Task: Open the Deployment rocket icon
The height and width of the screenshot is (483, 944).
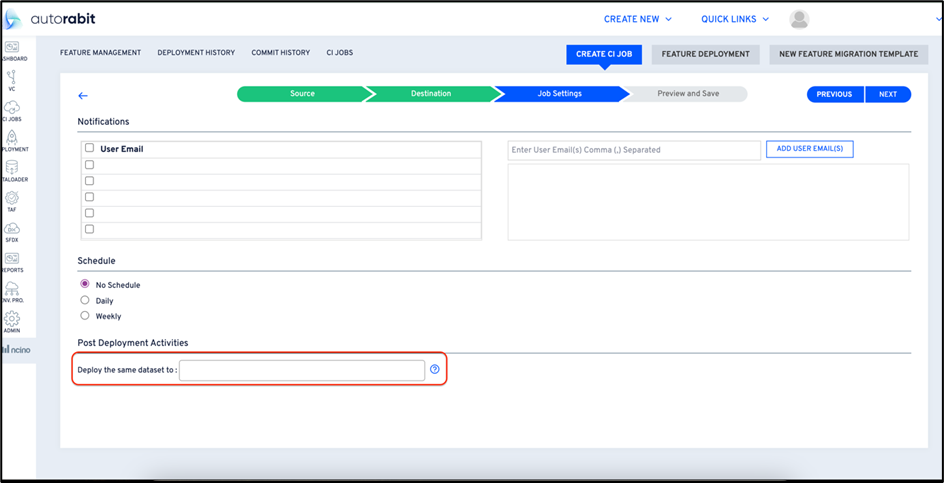Action: click(x=11, y=137)
